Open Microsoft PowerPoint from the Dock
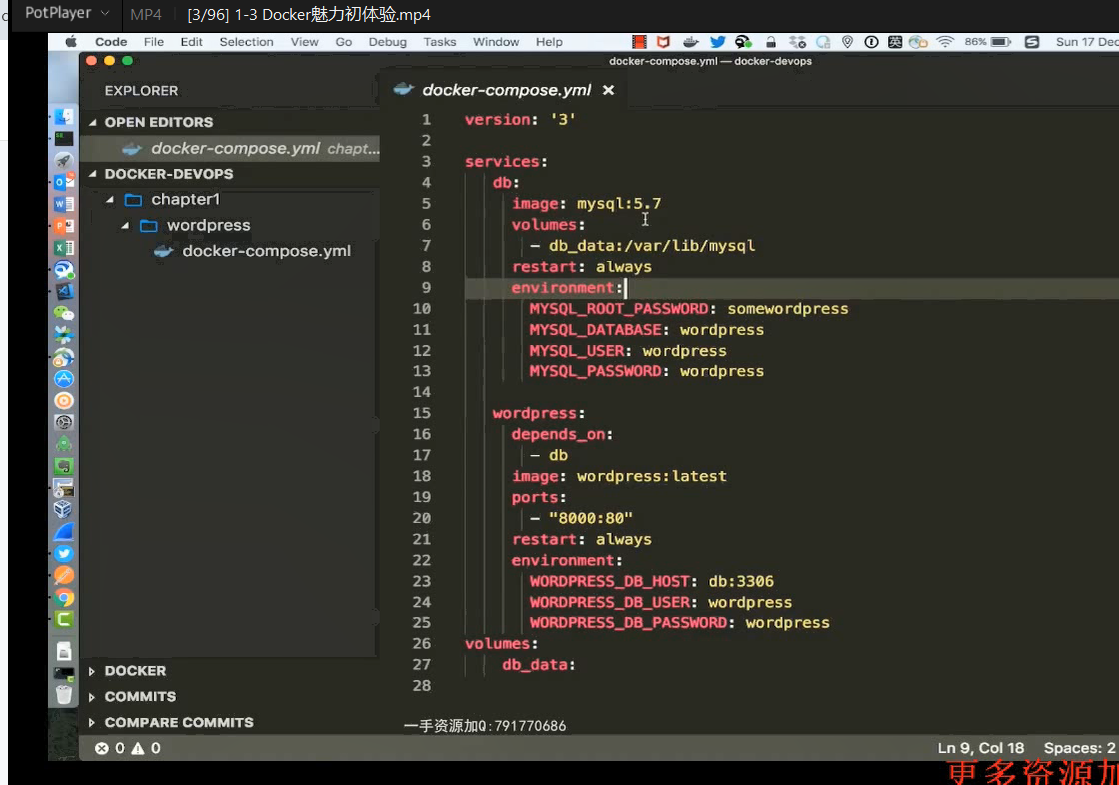The image size is (1119, 785). pyautogui.click(x=64, y=226)
